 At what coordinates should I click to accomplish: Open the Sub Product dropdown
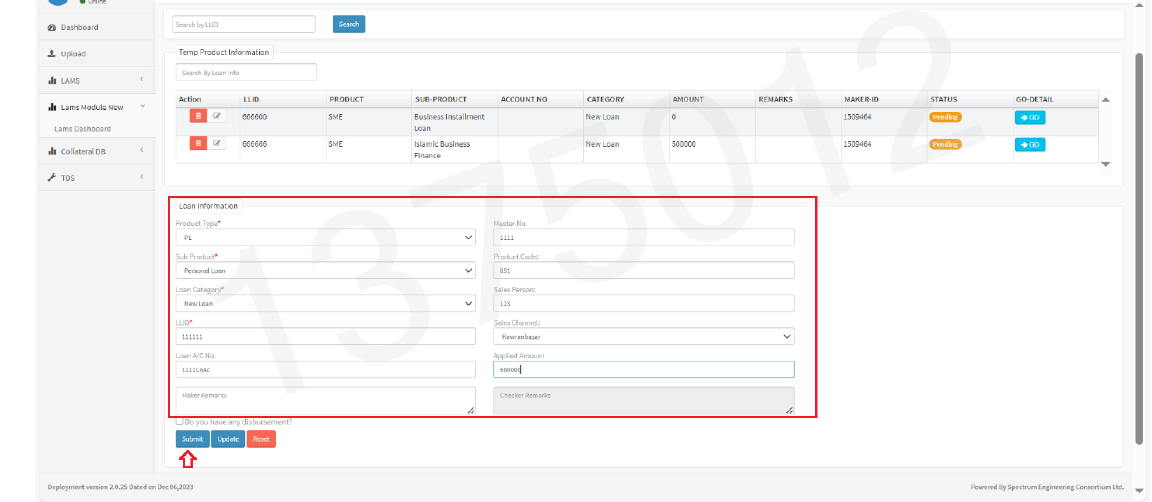click(x=325, y=270)
